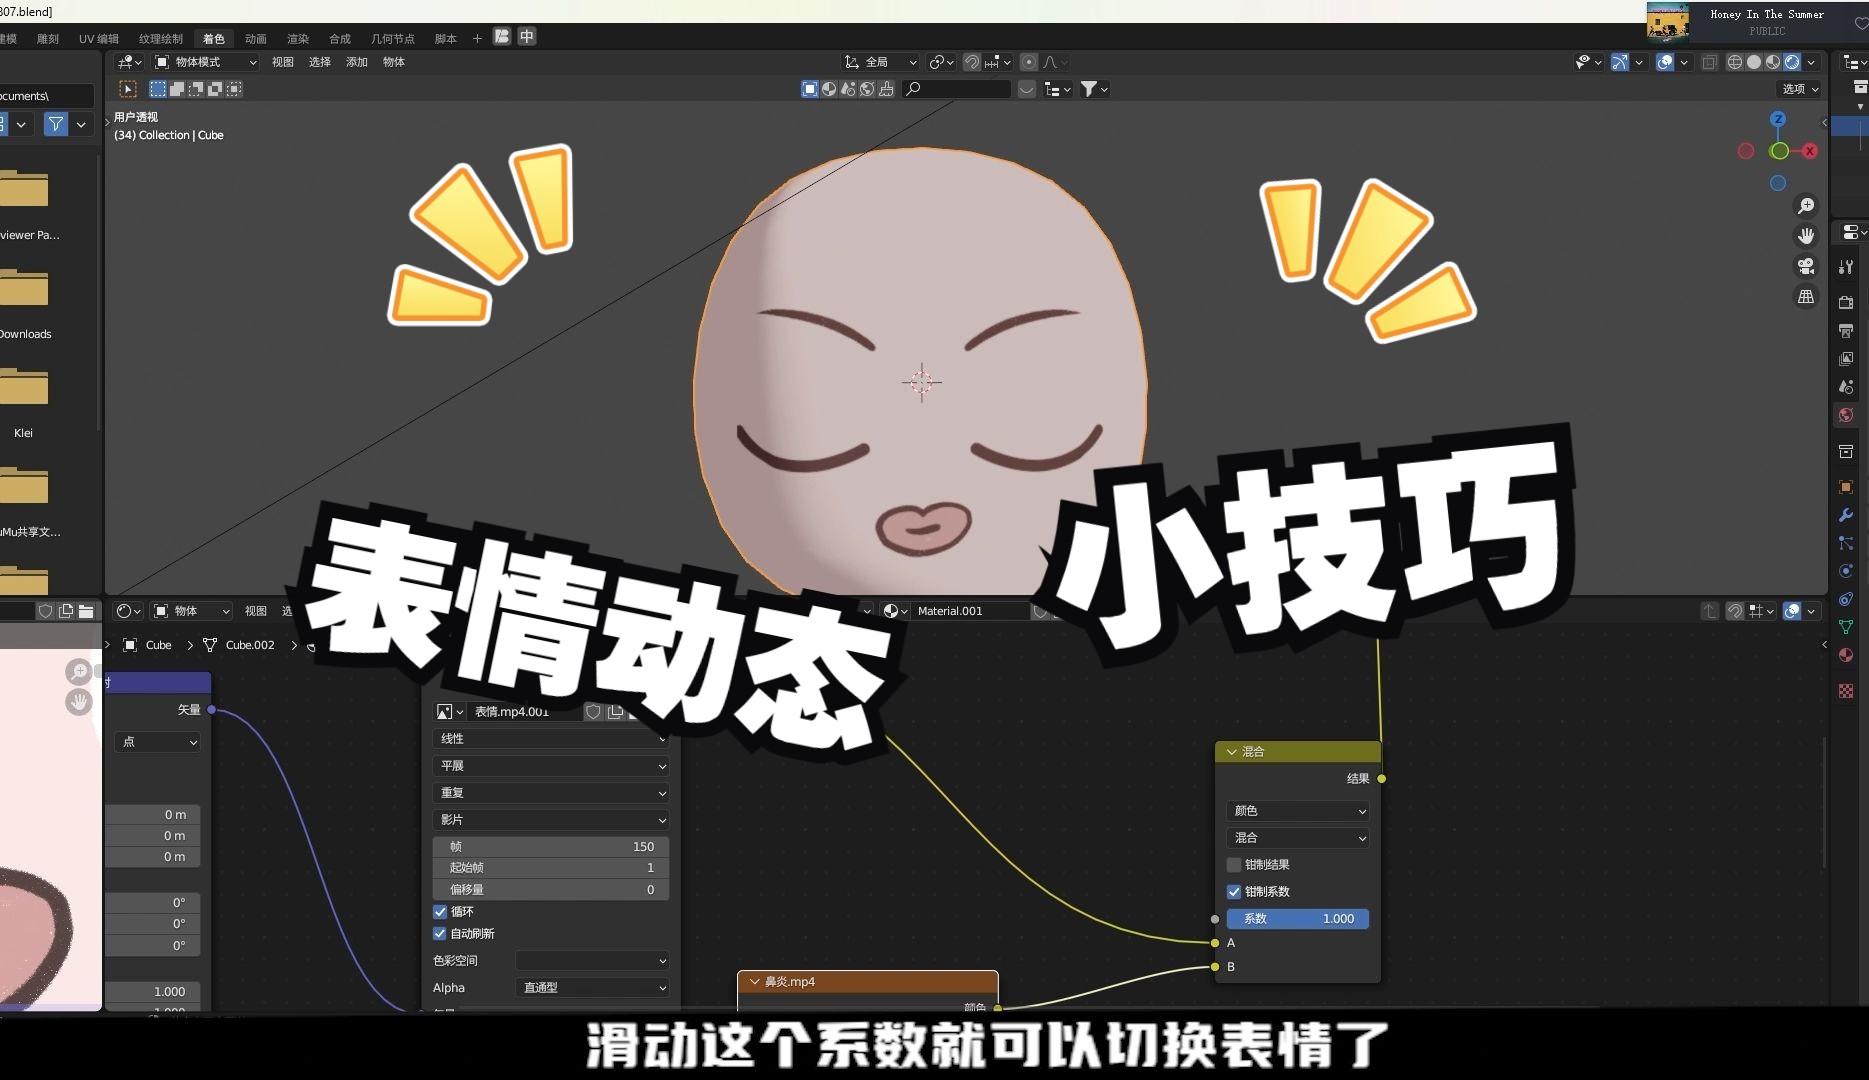Collapse the 鼻炎.mp4 node header

pyautogui.click(x=755, y=982)
